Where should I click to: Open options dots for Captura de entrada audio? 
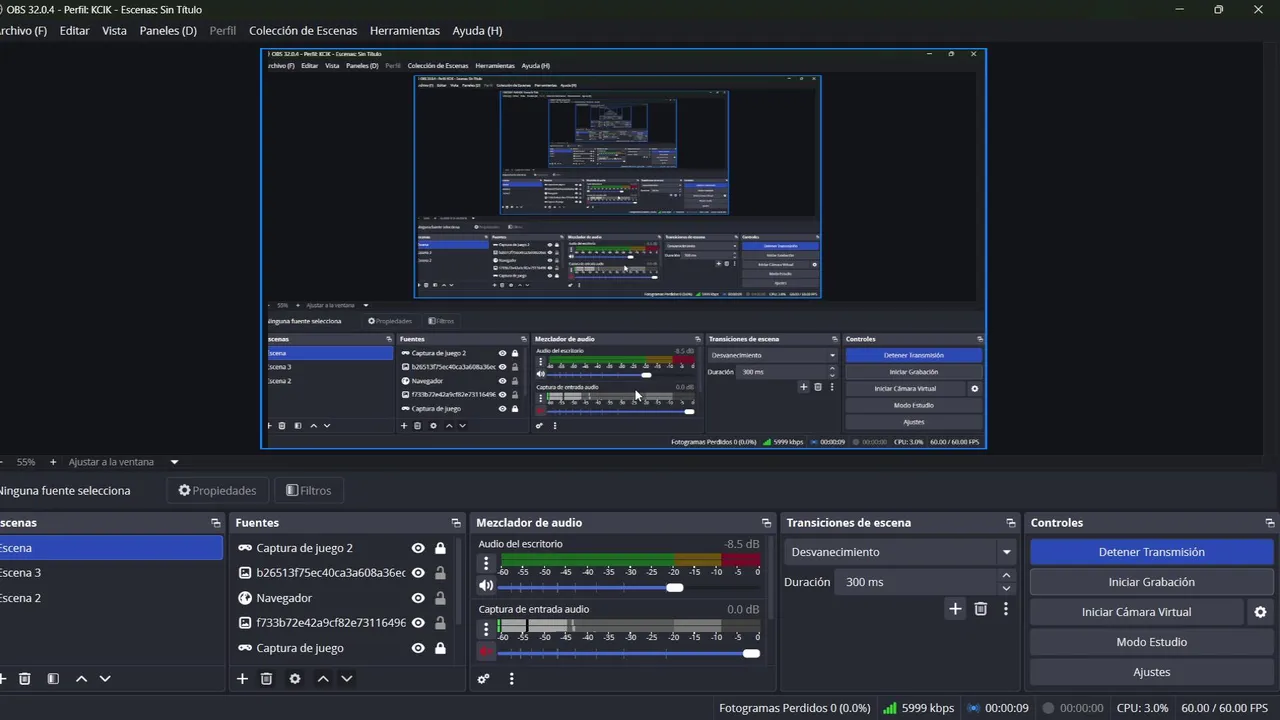[x=486, y=629]
